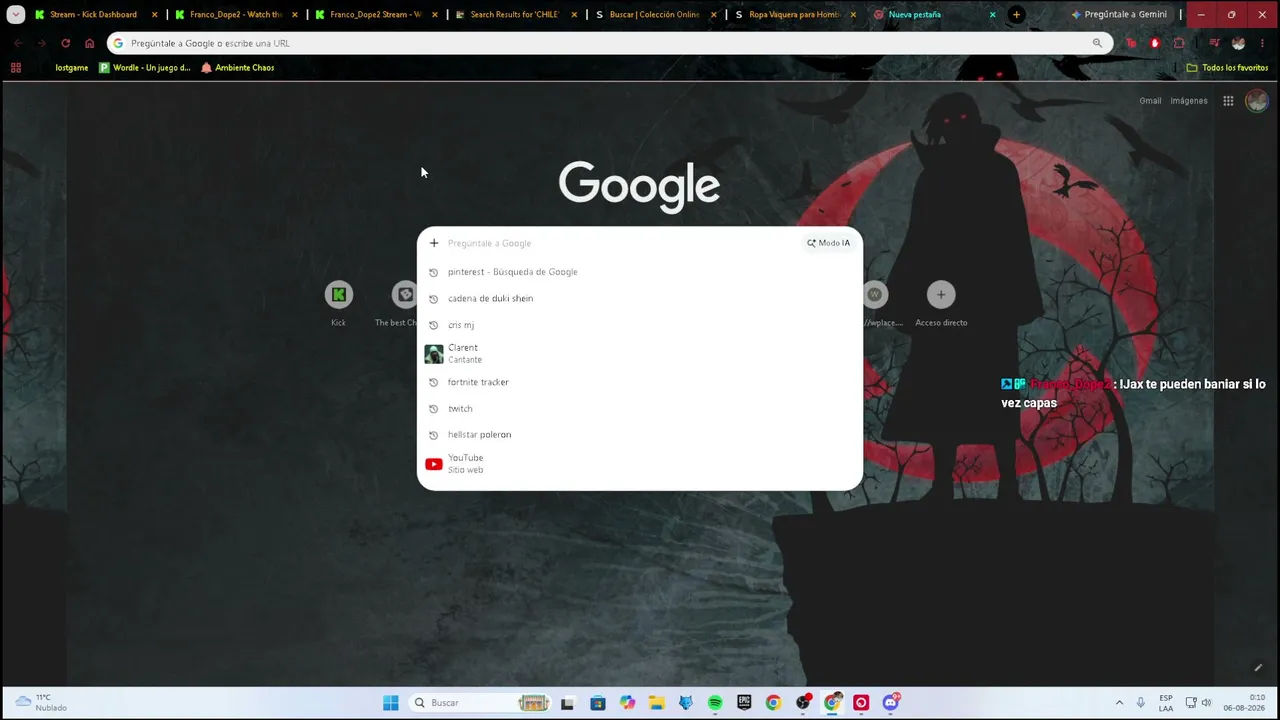Open Epic Games Launcher from the taskbar
Viewport: 1280px width, 720px height.
point(744,703)
